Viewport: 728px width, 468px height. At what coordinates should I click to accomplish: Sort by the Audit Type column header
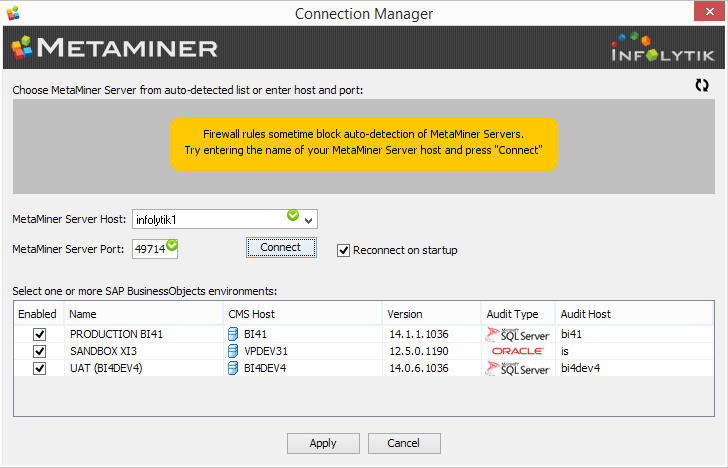pyautogui.click(x=518, y=314)
